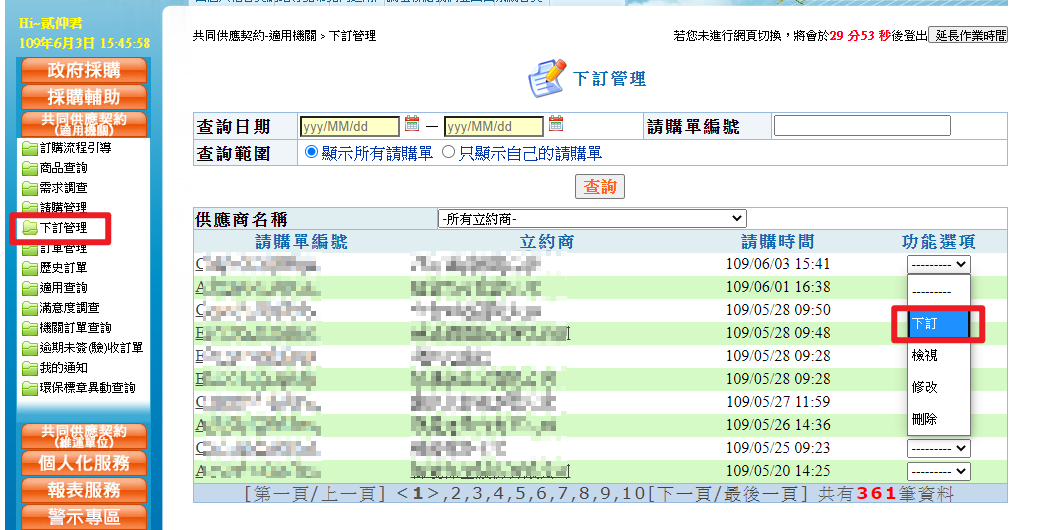Image resolution: width=1041 pixels, height=530 pixels.
Task: Click the folder icon beside 適用查詢
Action: point(29,288)
